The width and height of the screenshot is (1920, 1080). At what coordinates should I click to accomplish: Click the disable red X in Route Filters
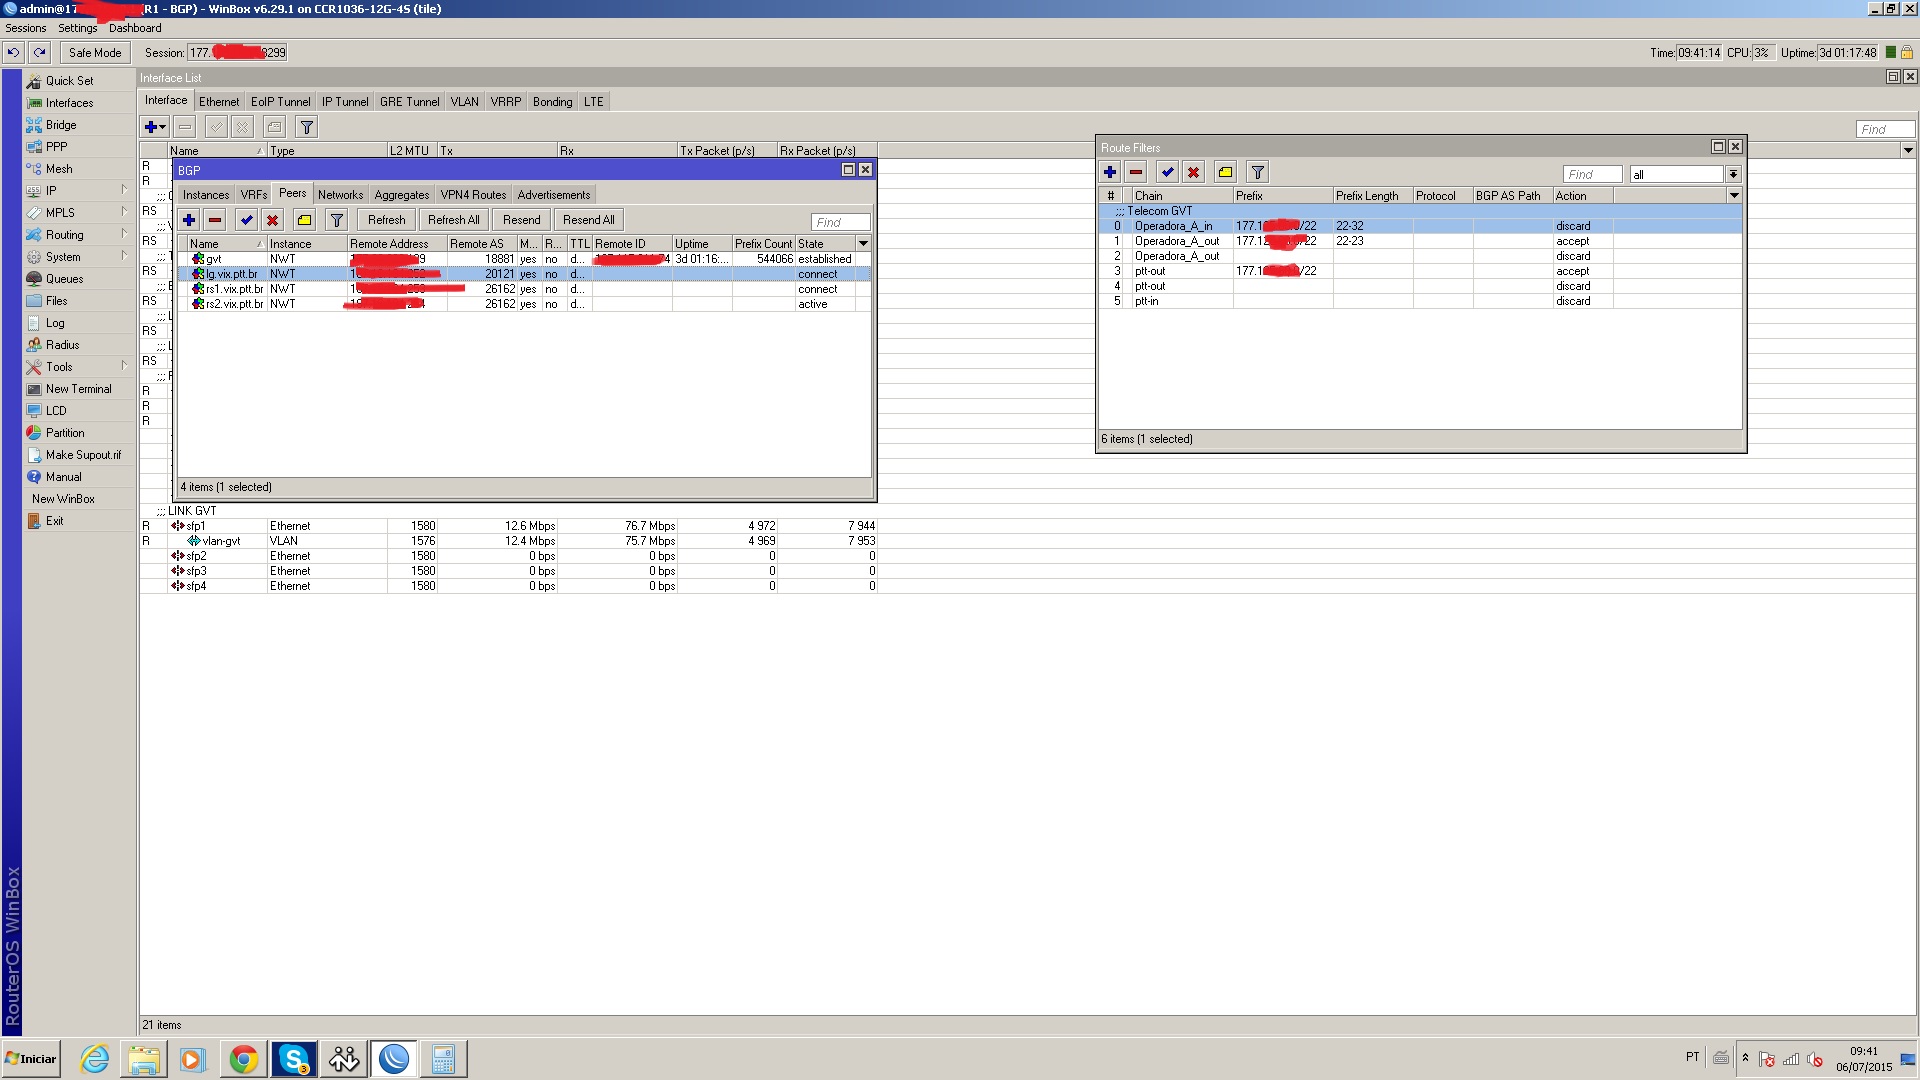(1193, 172)
